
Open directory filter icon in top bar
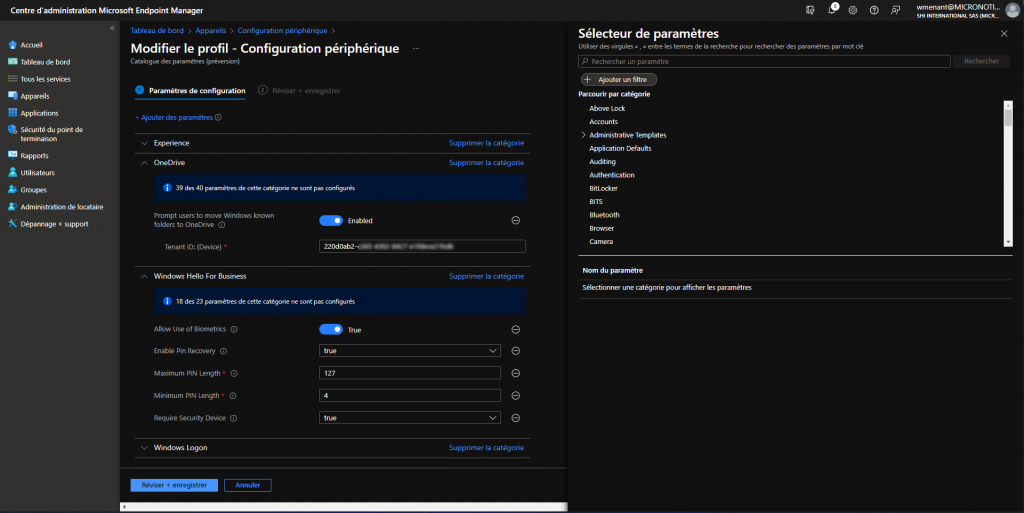point(810,10)
